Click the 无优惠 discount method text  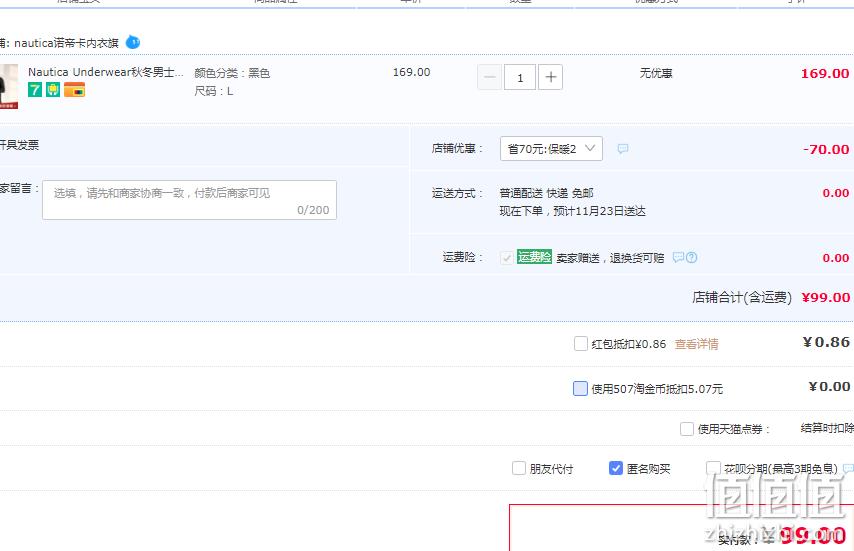(x=656, y=73)
